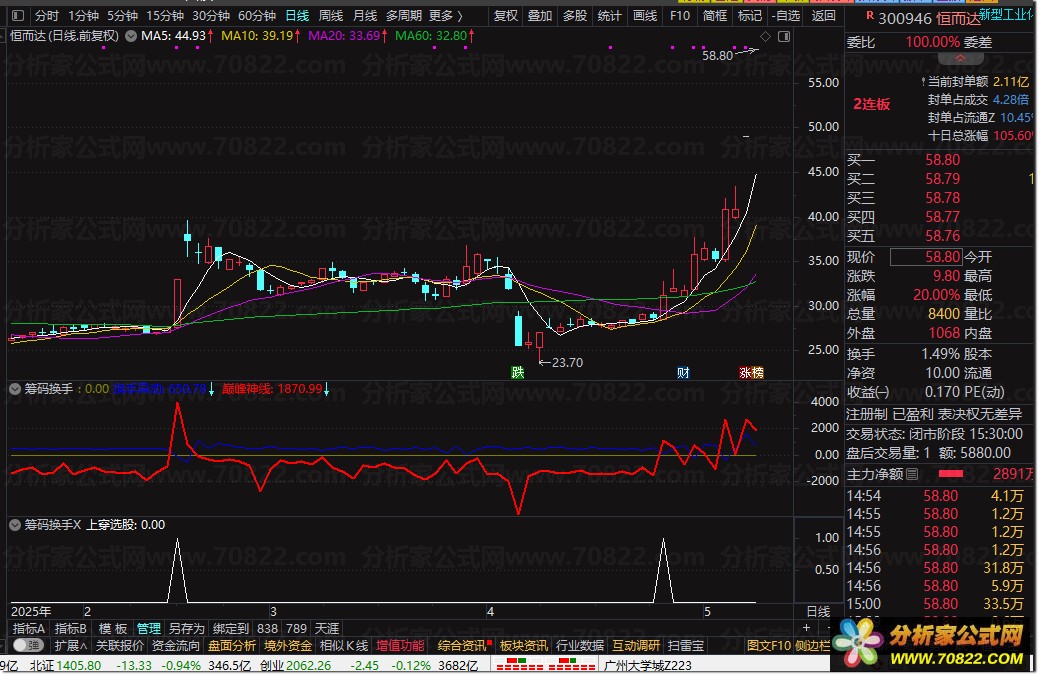The width and height of the screenshot is (1040, 675).
Task: Click the diamond icon at chart top-right
Action: (x=765, y=36)
